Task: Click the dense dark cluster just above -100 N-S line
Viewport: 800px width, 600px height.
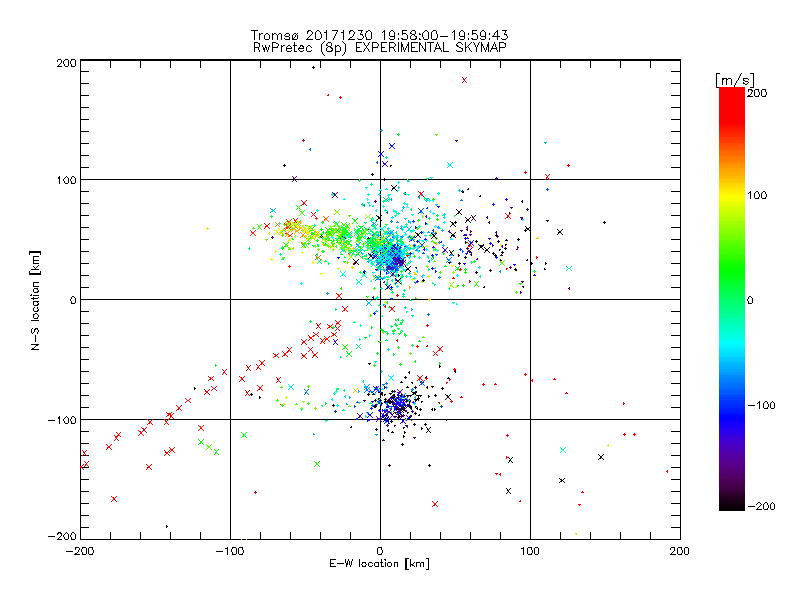Action: point(399,404)
